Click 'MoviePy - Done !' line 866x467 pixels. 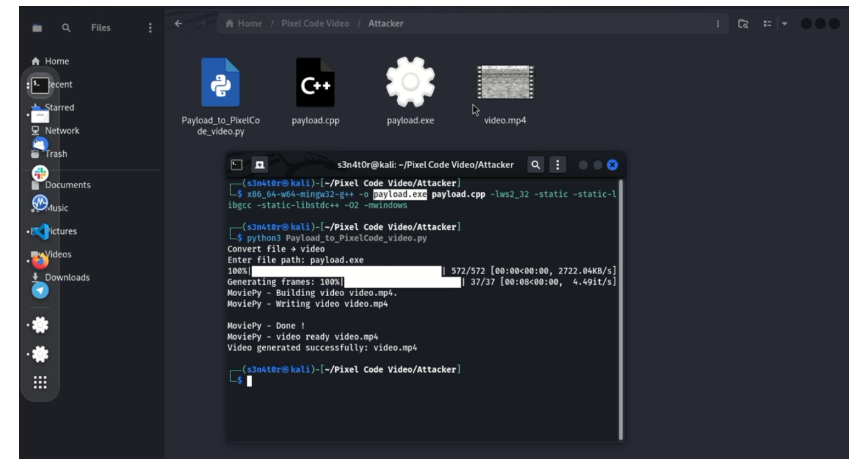click(x=266, y=326)
